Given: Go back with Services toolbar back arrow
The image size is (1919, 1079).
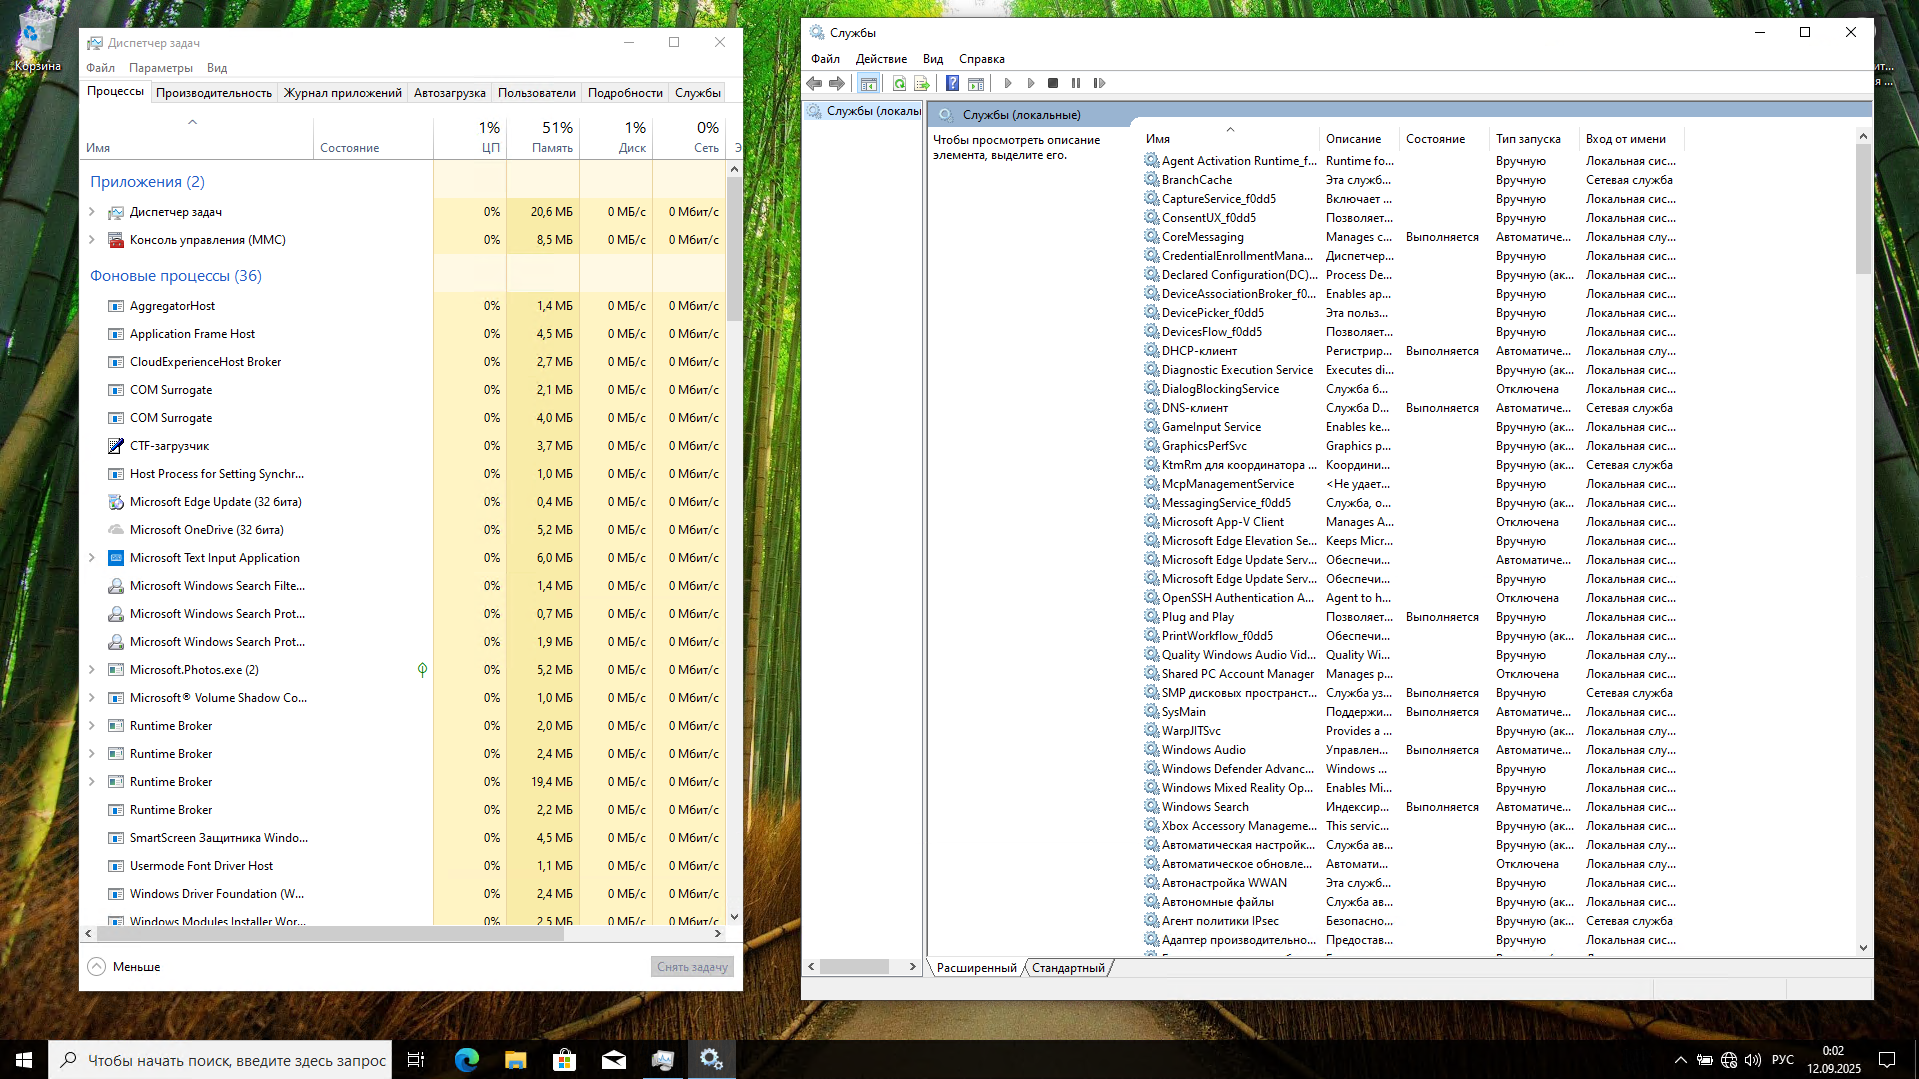Looking at the screenshot, I should (814, 83).
